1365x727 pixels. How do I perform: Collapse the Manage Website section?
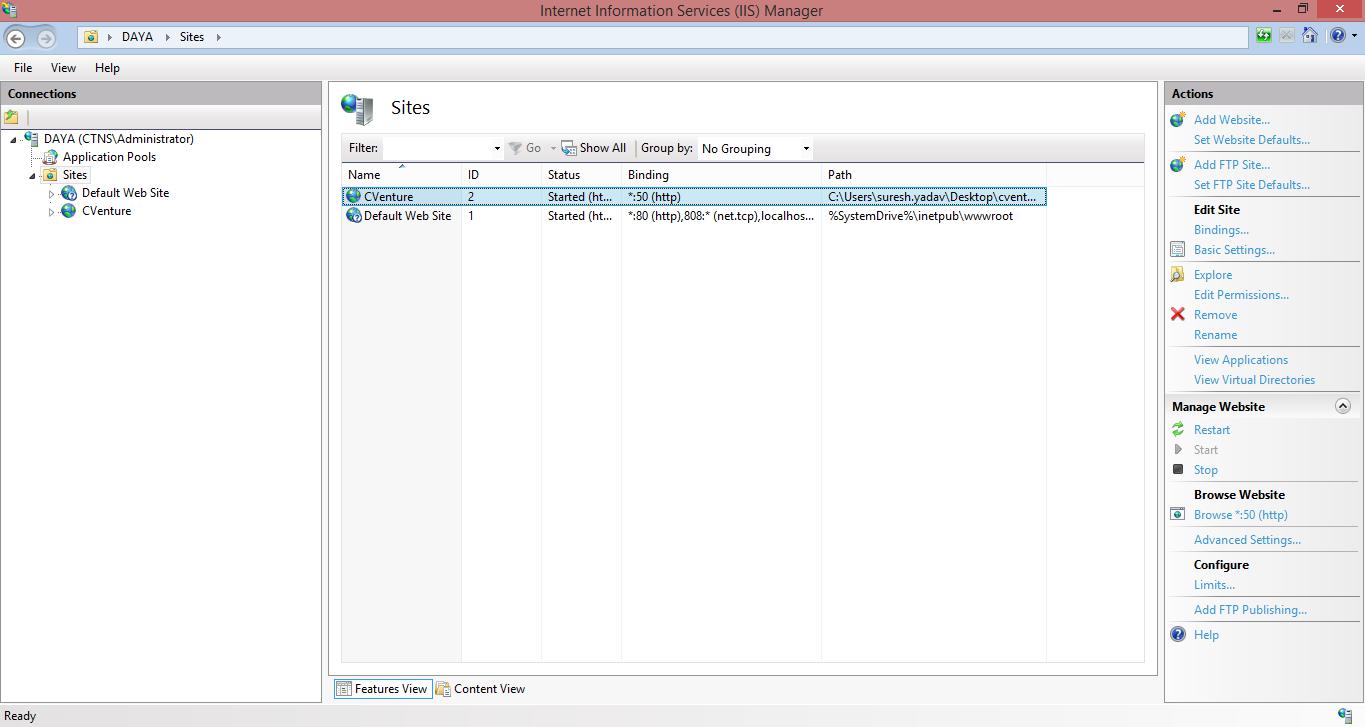click(x=1343, y=406)
